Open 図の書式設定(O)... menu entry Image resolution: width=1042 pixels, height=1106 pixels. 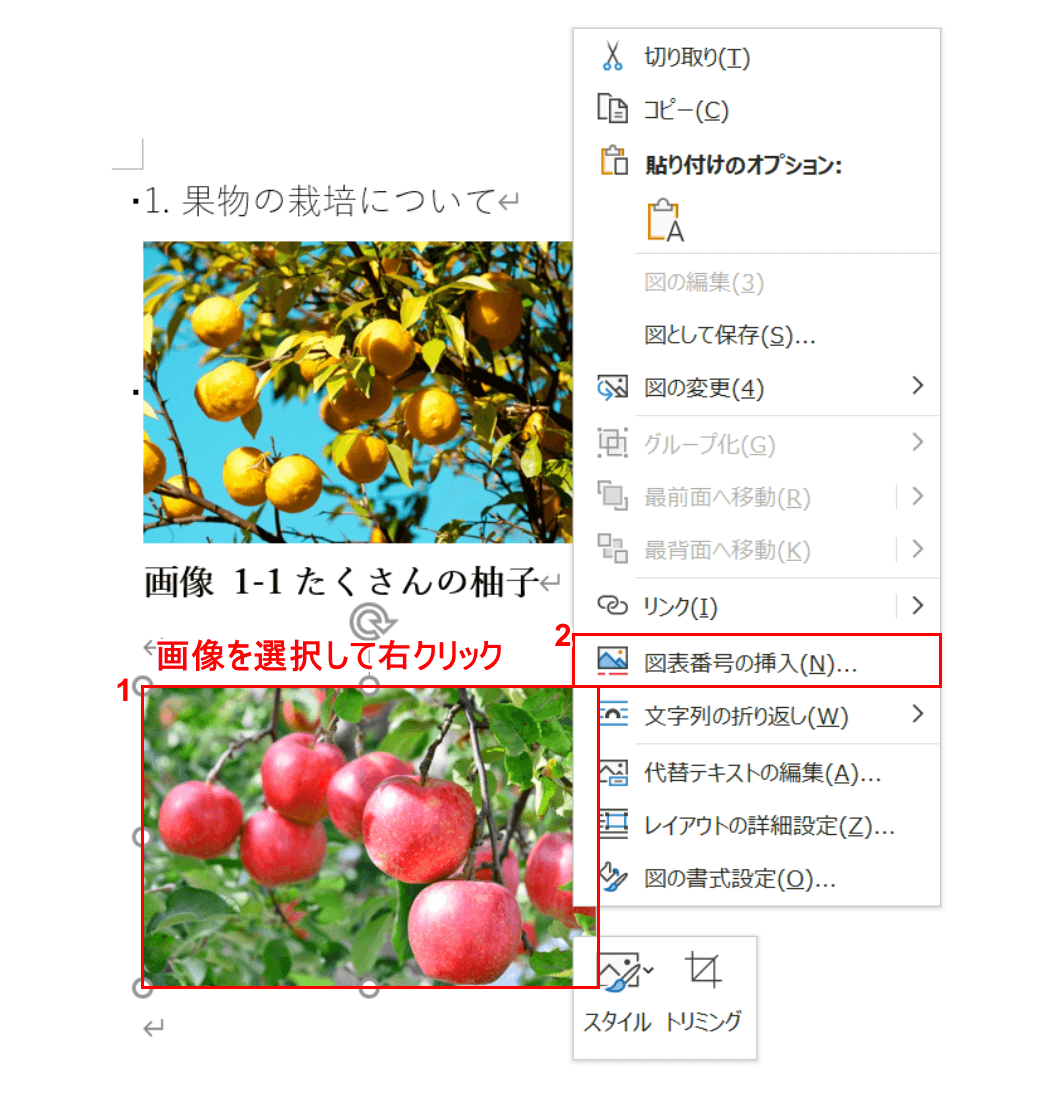click(x=756, y=878)
